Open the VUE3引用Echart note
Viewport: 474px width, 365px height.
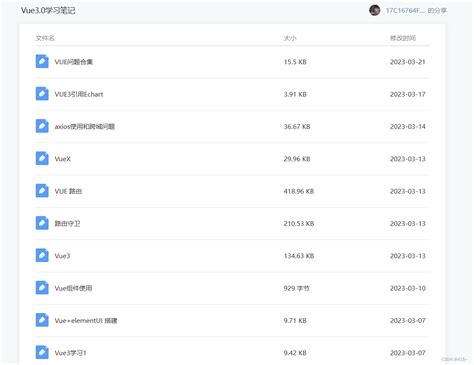(79, 94)
